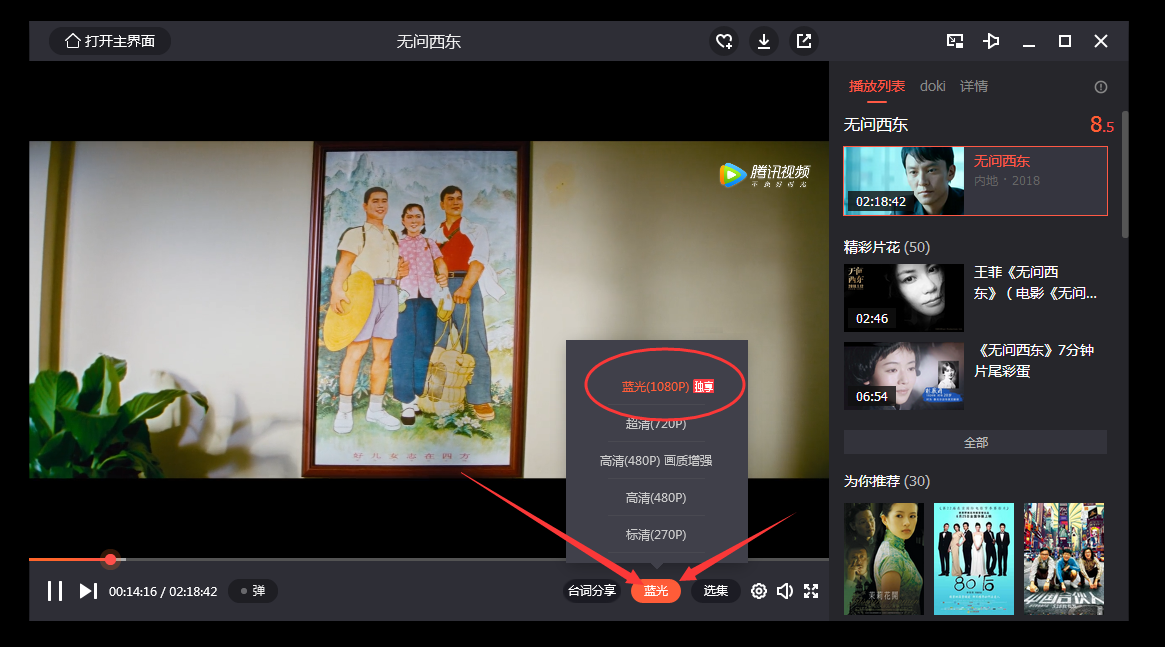Viewport: 1165px width, 647px height.
Task: Select 高清(480P) 画质增强 option
Action: (x=655, y=461)
